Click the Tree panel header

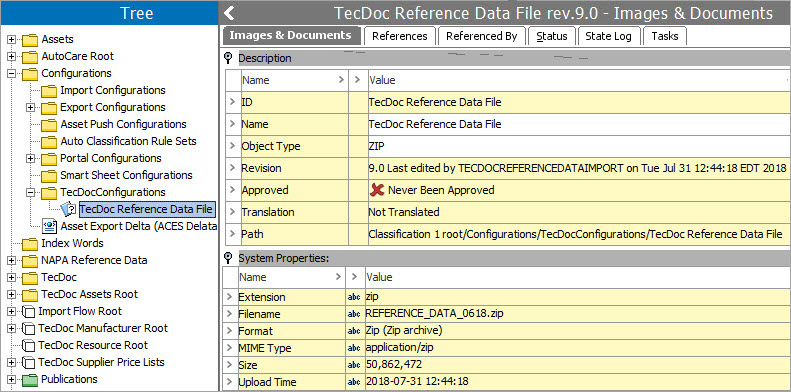pos(109,13)
